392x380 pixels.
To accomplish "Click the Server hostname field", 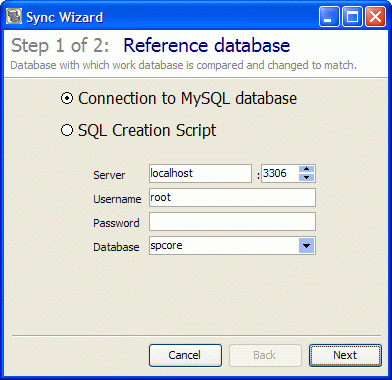I will [200, 173].
